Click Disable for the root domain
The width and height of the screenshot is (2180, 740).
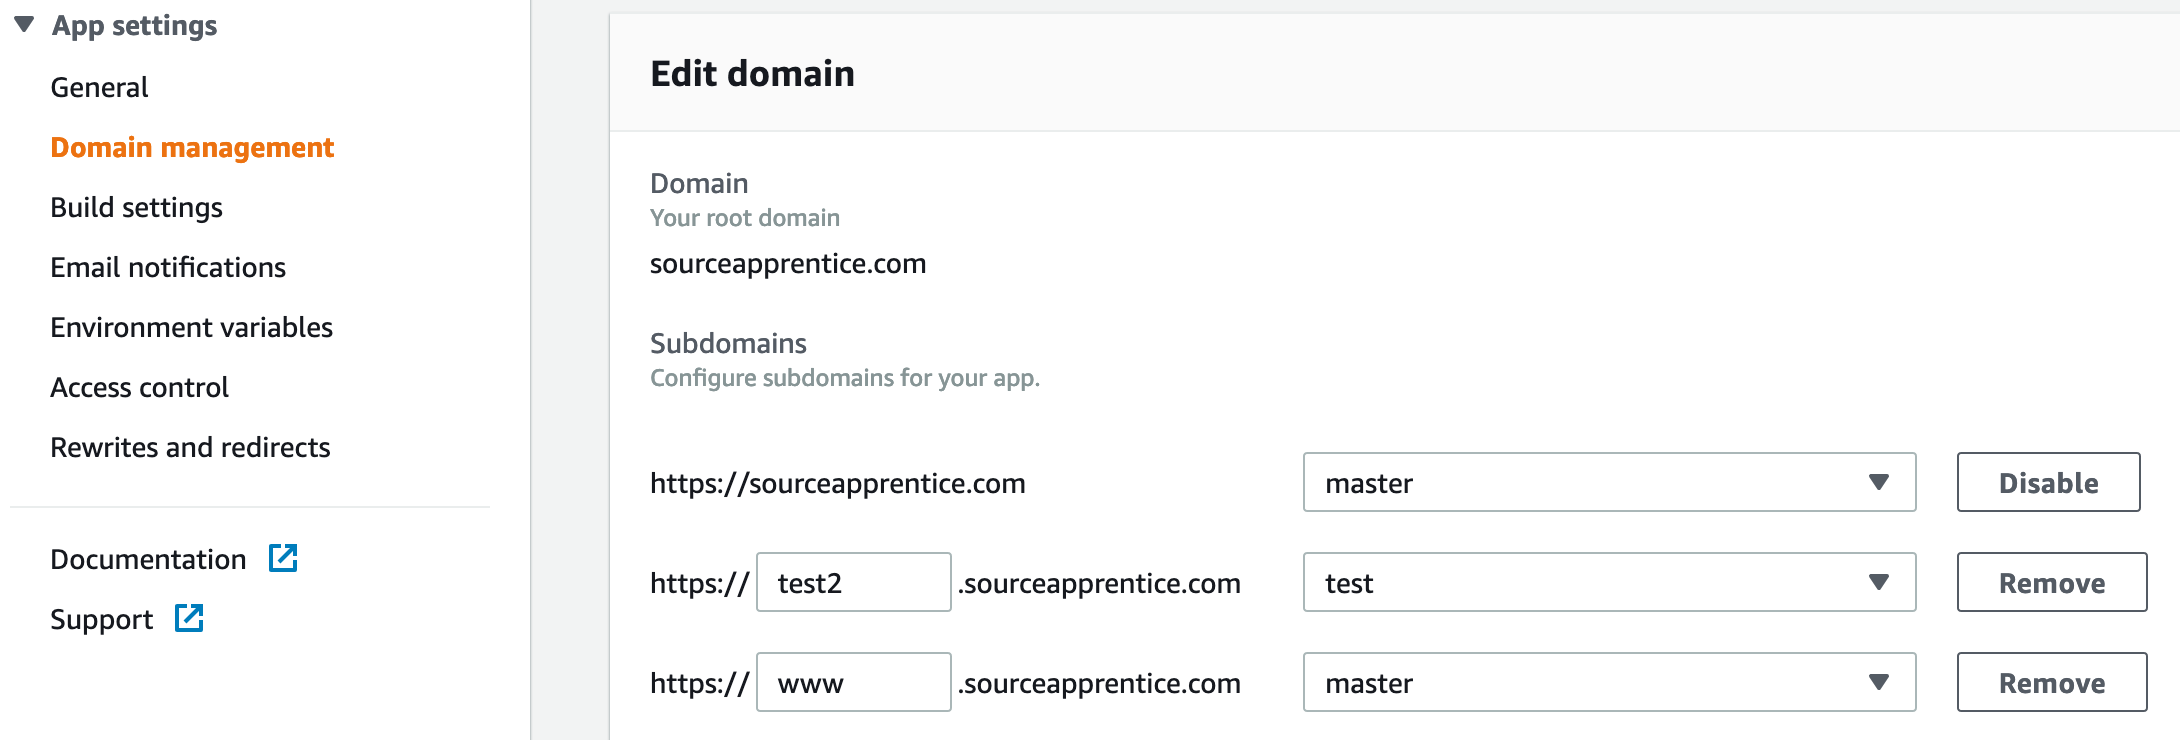coord(2048,482)
